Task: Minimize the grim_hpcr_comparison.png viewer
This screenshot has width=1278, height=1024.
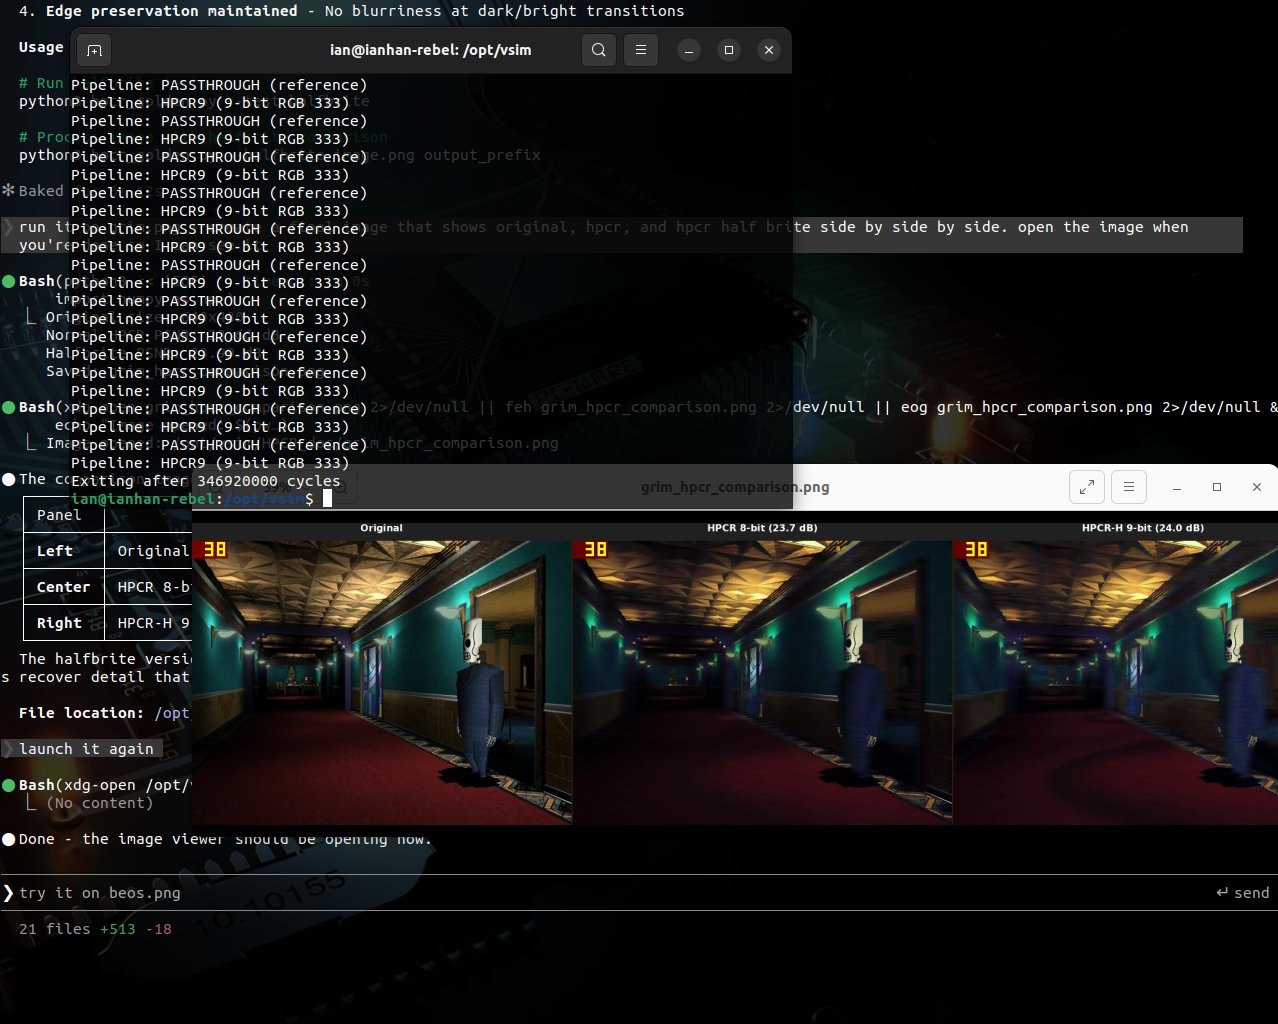Action: [1176, 487]
